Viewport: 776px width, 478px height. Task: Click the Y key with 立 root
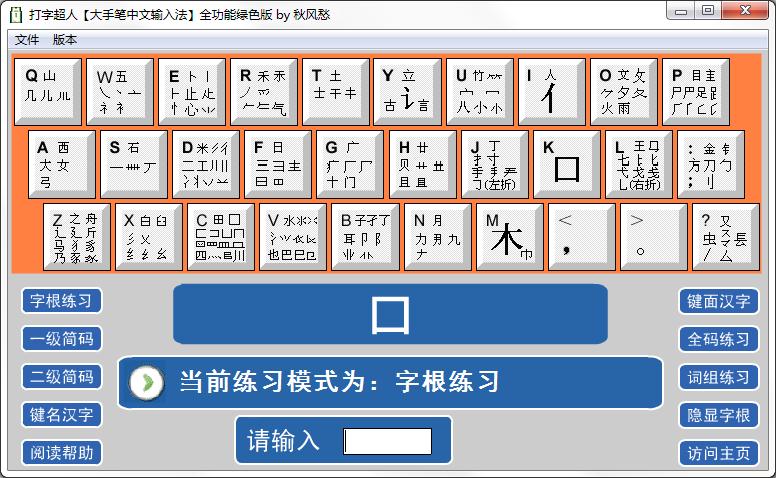click(x=408, y=92)
